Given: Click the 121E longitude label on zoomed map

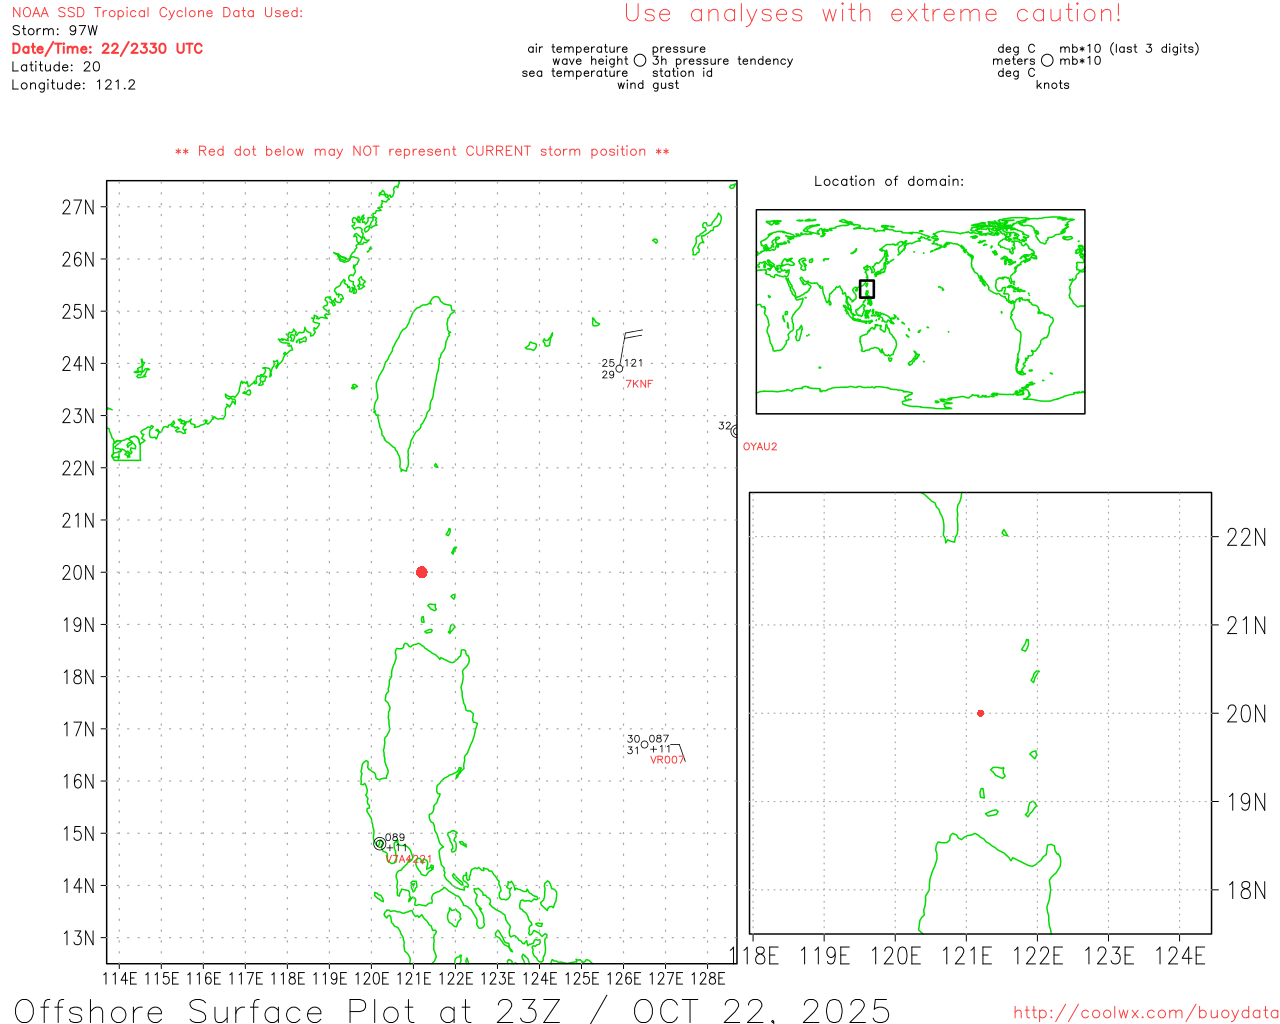Looking at the screenshot, I should click(x=966, y=956).
